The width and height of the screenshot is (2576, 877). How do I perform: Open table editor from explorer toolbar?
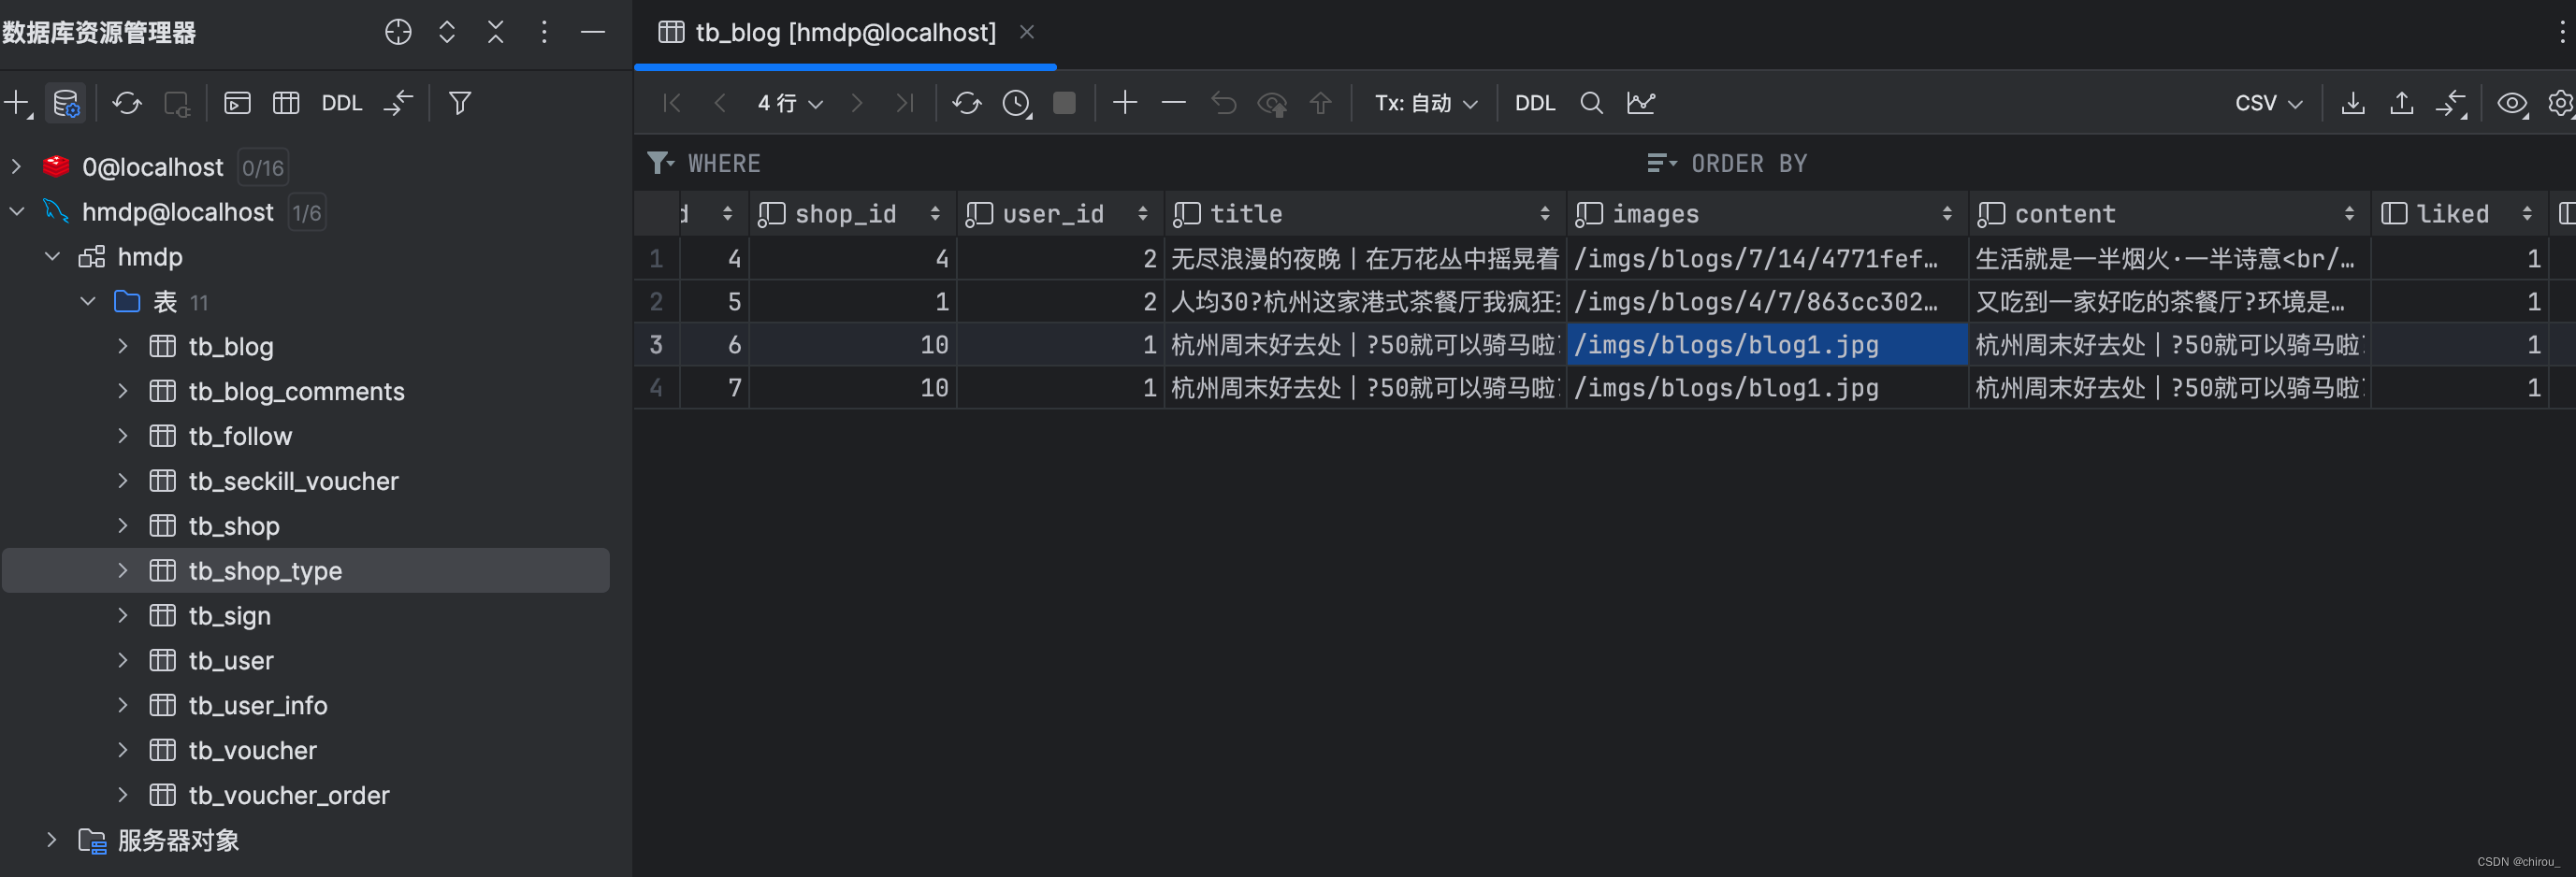point(286,103)
